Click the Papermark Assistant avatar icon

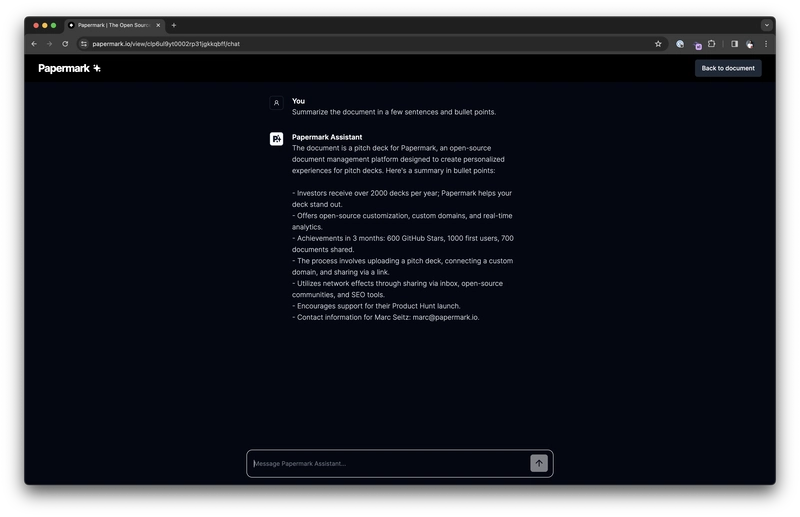point(276,139)
